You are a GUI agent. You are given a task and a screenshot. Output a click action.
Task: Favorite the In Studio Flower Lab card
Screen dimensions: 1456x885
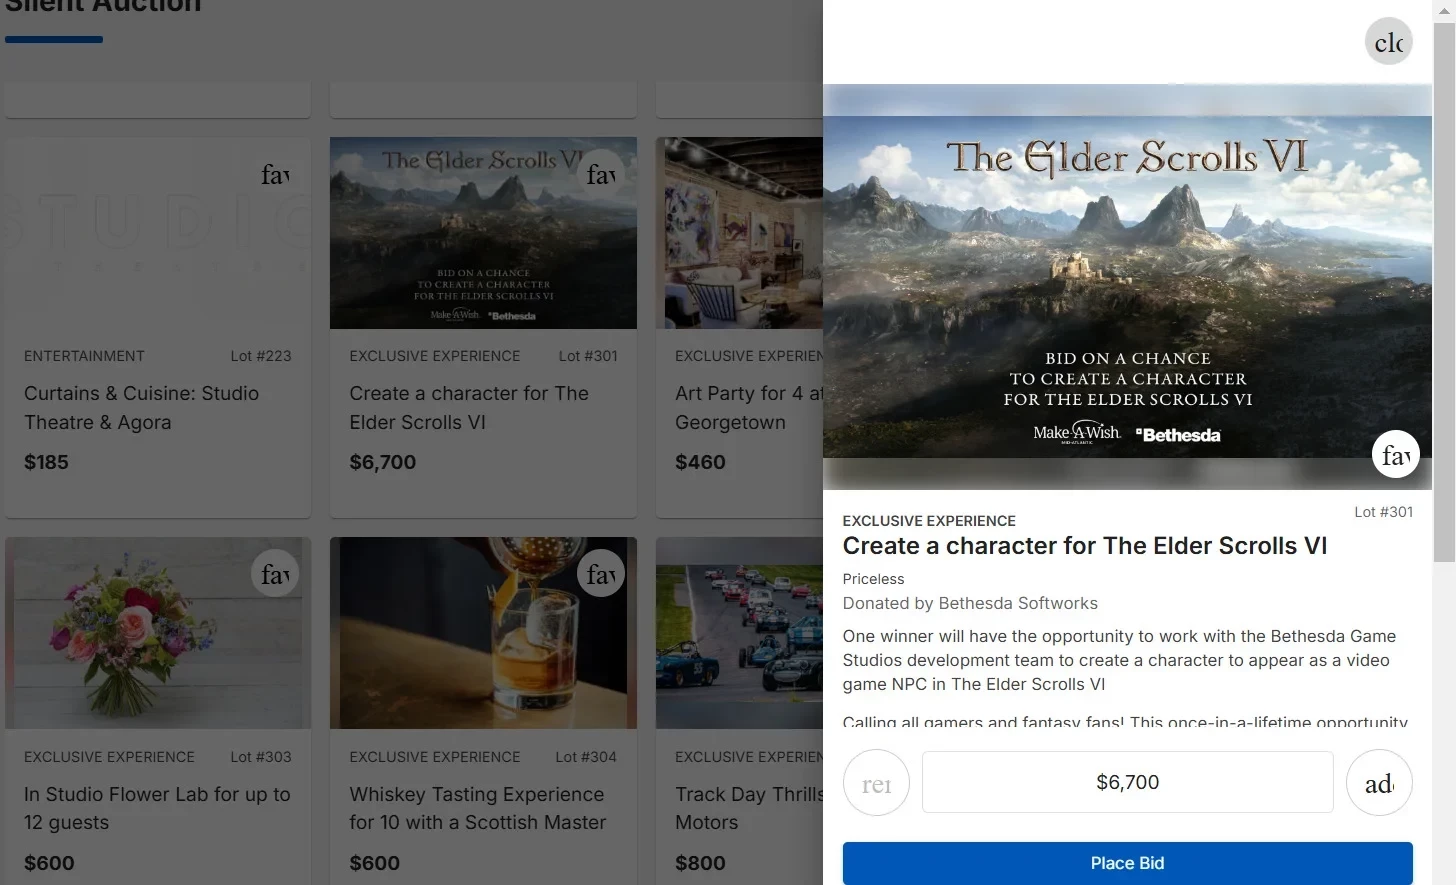(275, 574)
